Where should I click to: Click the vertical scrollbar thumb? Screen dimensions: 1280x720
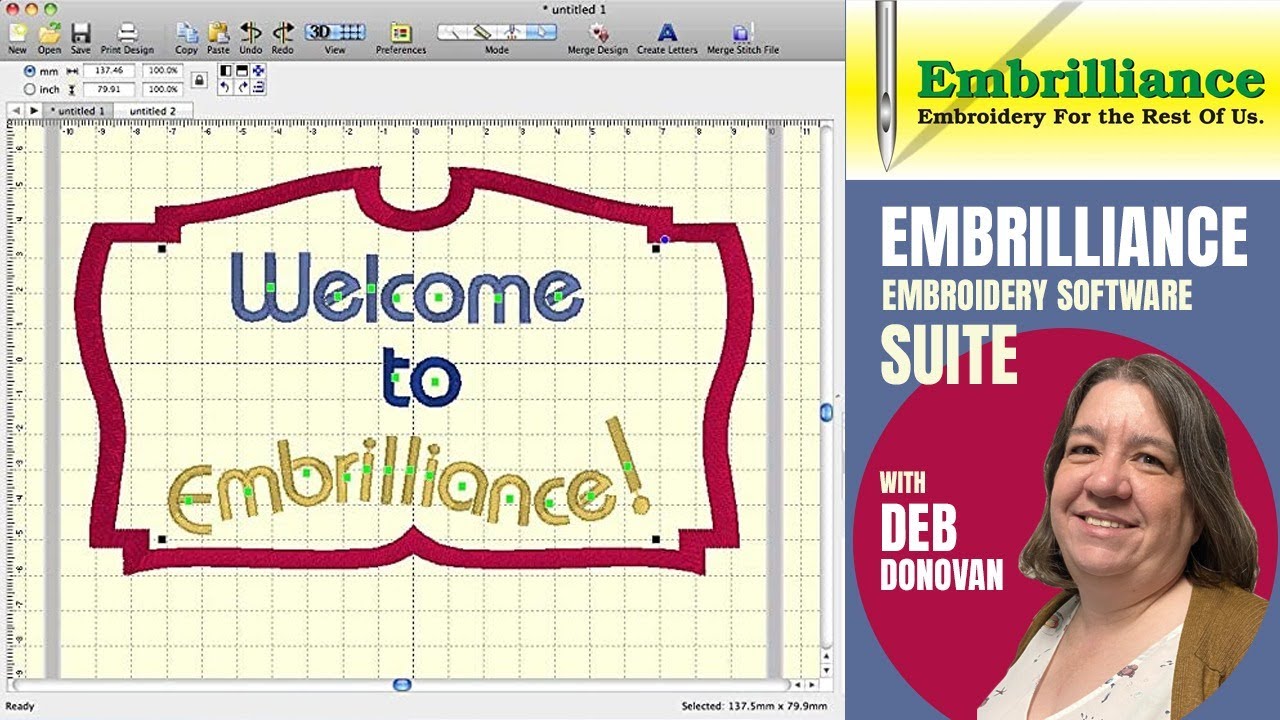826,411
